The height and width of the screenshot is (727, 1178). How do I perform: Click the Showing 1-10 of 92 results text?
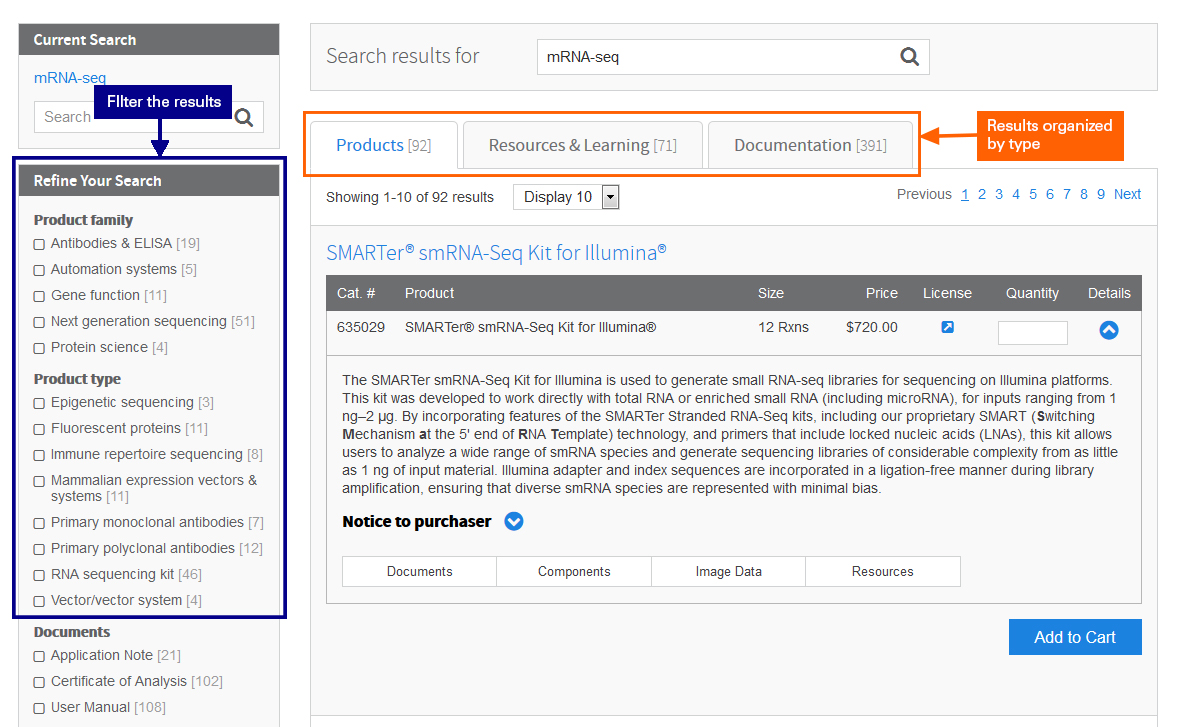pos(409,198)
